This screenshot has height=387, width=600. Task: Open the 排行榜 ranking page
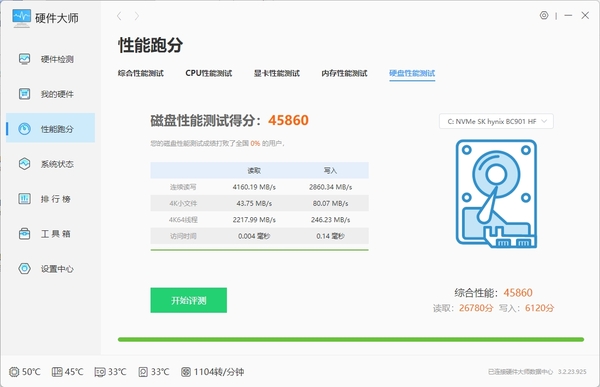[x=50, y=199]
